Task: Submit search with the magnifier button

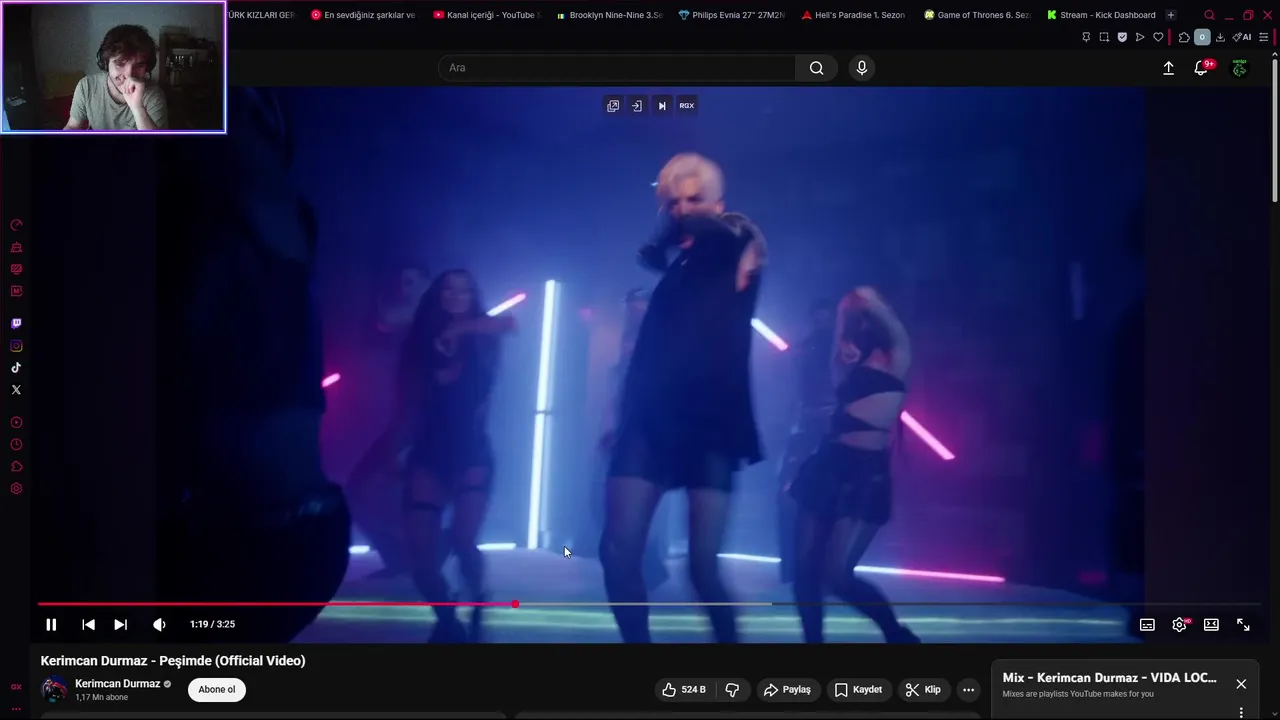Action: [x=817, y=68]
